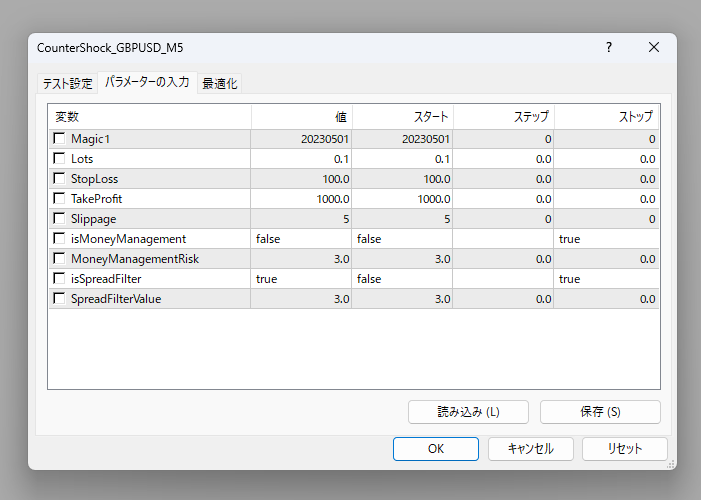Click the isMoneyManagement value cell showing false
The width and height of the screenshot is (701, 500).
[300, 239]
